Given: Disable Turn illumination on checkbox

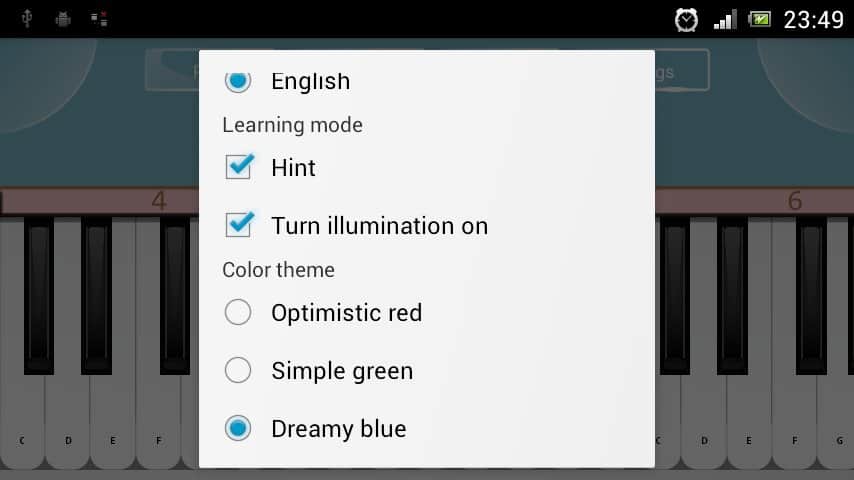Looking at the screenshot, I should click(239, 224).
